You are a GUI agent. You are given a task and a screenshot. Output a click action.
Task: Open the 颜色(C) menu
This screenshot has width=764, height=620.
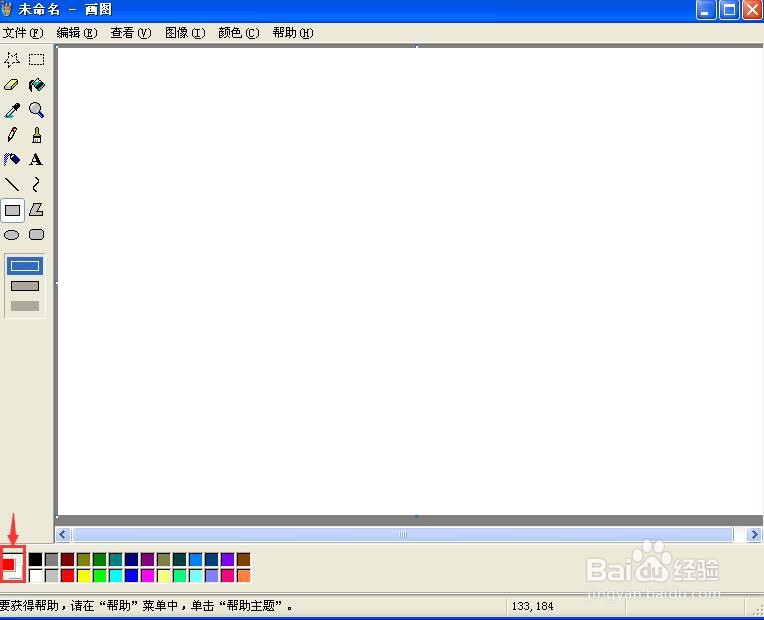pyautogui.click(x=239, y=33)
